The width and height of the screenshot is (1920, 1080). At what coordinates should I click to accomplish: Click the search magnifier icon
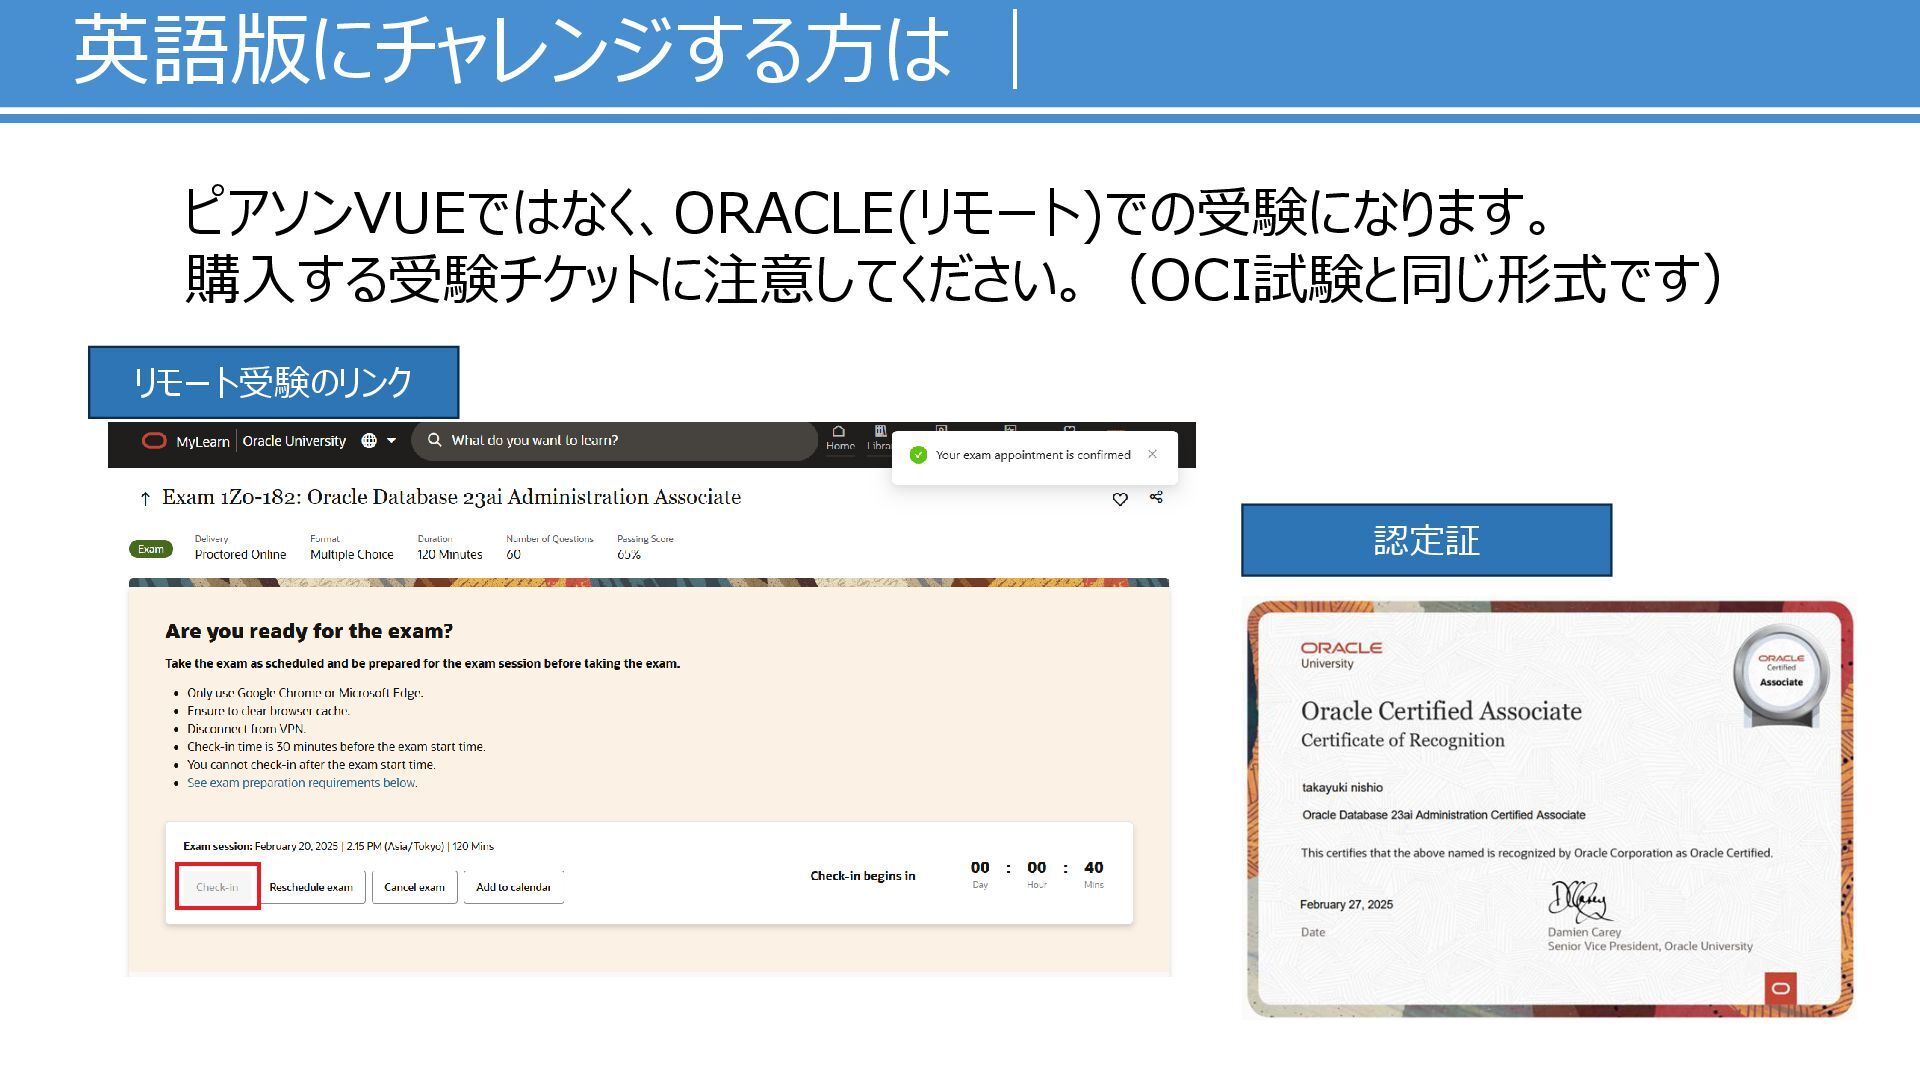pyautogui.click(x=435, y=440)
